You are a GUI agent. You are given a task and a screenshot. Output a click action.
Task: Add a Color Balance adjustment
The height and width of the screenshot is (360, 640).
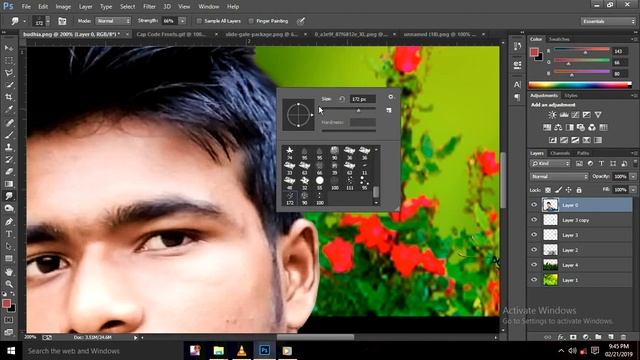tap(558, 128)
